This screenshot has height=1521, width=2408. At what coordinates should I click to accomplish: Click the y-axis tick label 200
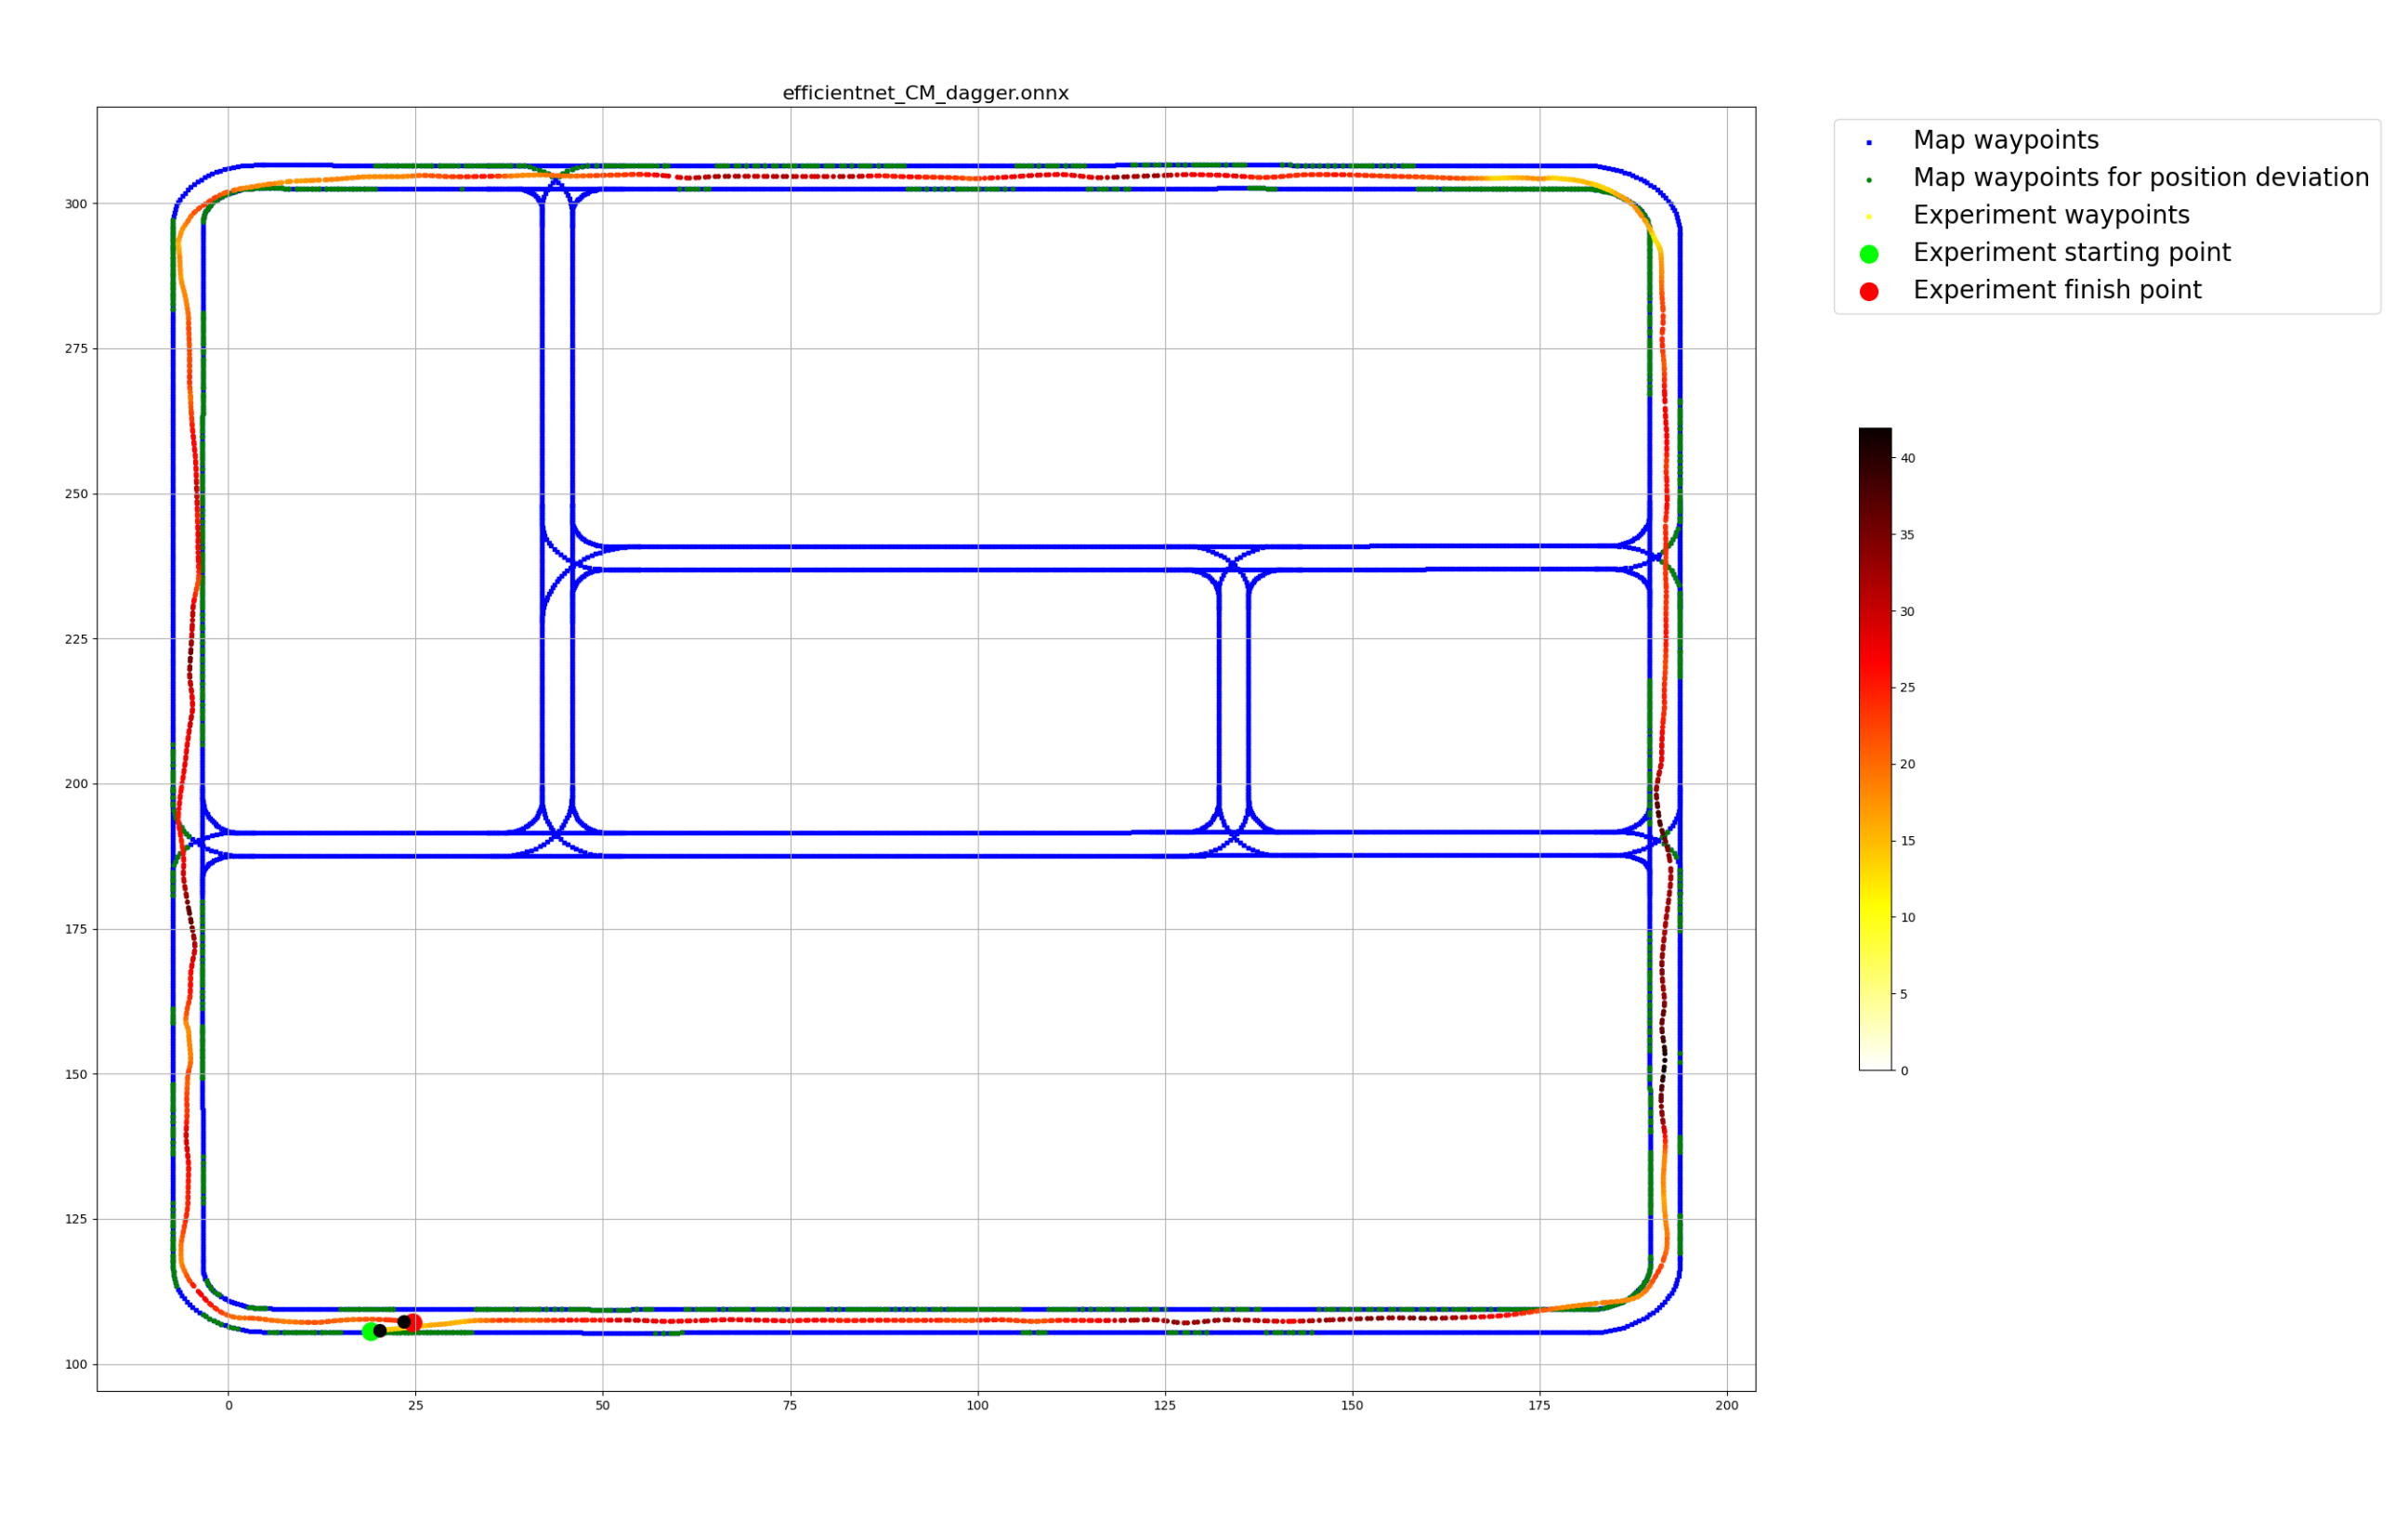(76, 784)
